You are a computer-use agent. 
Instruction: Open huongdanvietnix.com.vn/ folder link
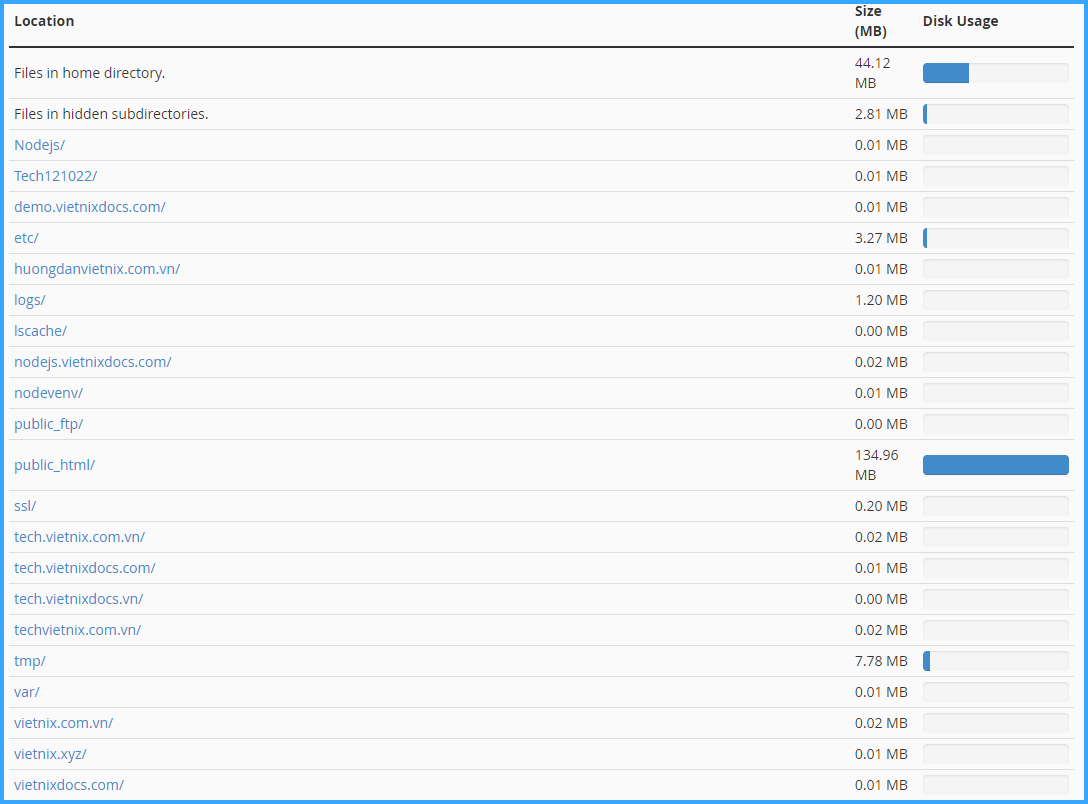(97, 269)
